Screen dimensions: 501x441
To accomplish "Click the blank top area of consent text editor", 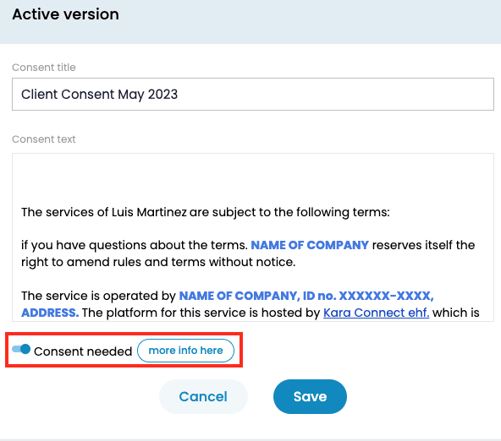I will (x=253, y=177).
